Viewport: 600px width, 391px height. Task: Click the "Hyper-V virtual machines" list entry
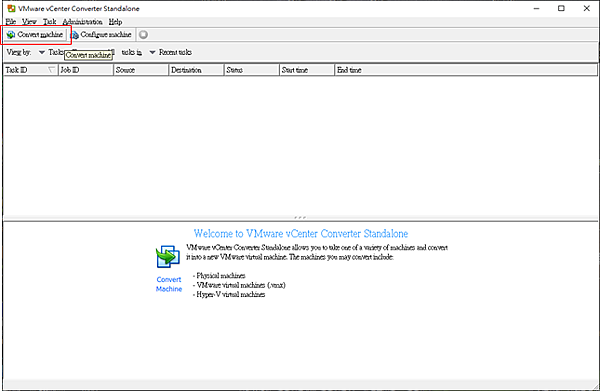230,294
